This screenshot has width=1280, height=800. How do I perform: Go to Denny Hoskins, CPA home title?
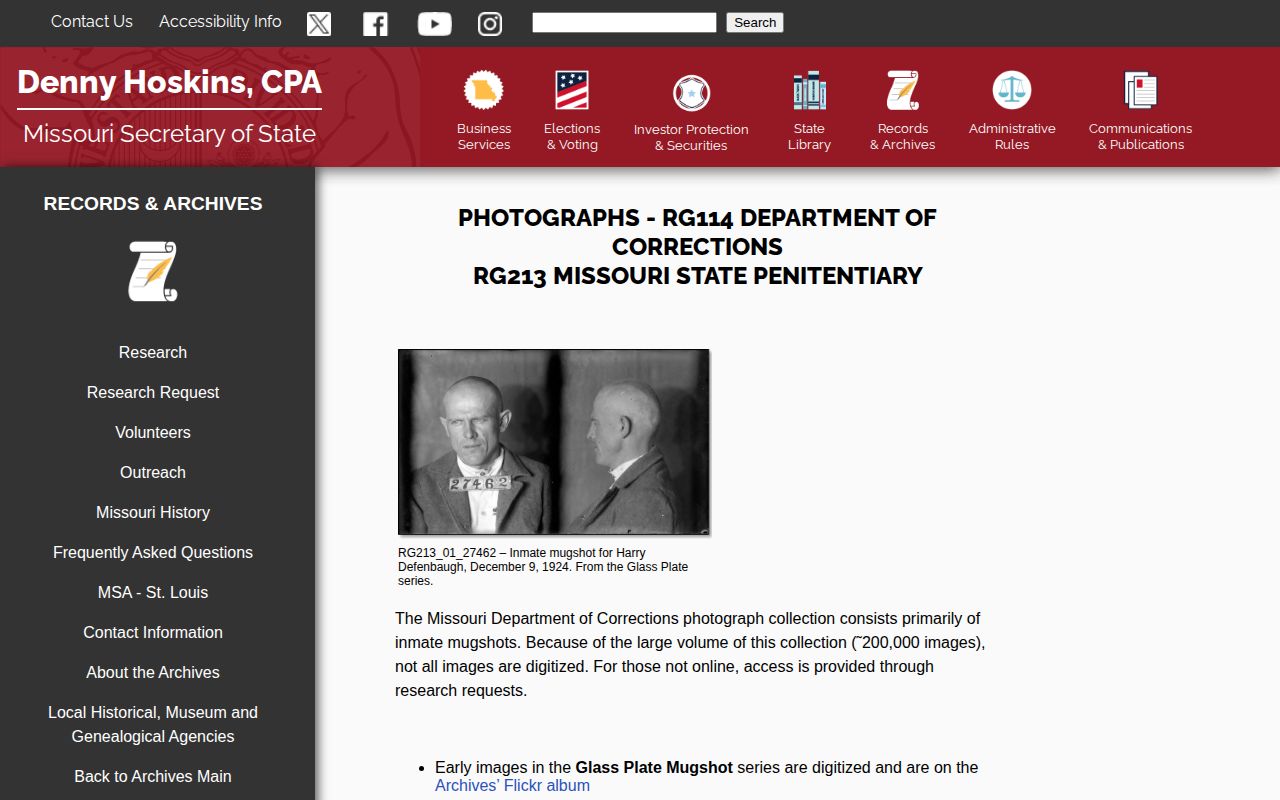169,82
